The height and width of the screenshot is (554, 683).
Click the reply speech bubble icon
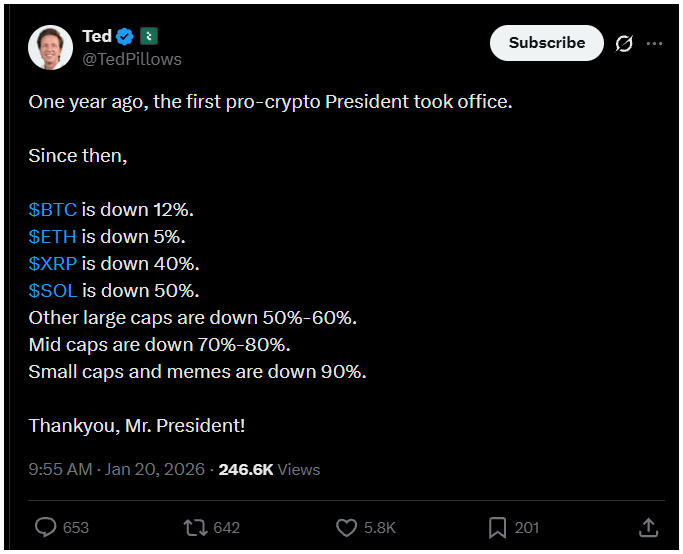coord(46,527)
